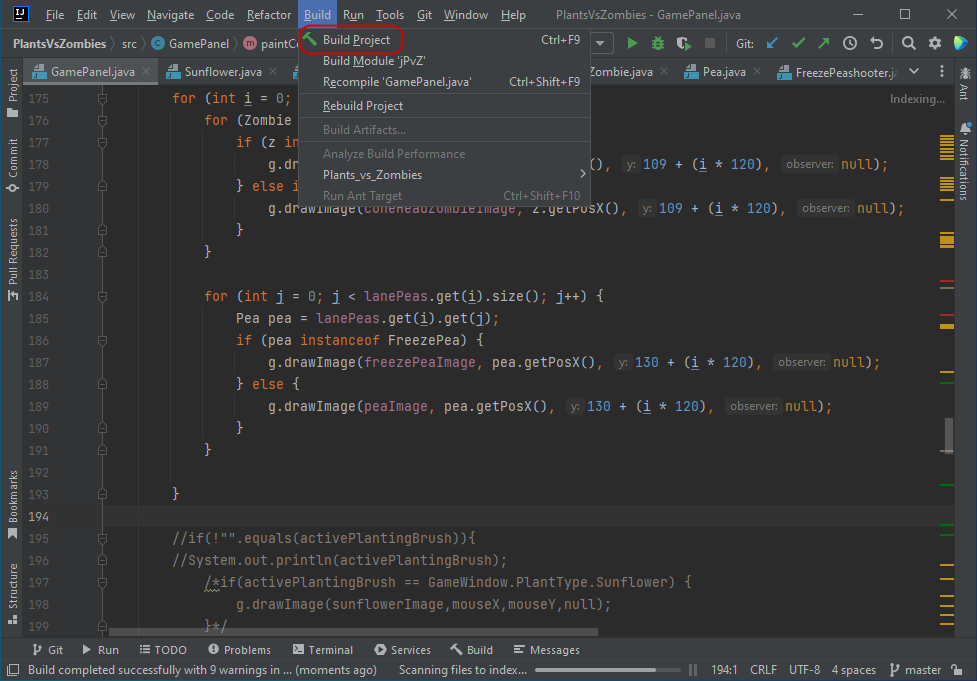The width and height of the screenshot is (977, 681).
Task: Switch to Sunflower.java tab
Action: pyautogui.click(x=222, y=72)
